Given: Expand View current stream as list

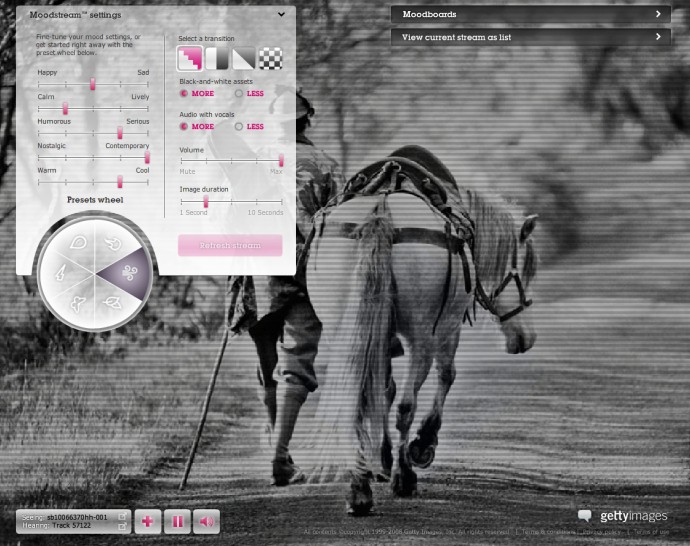Looking at the screenshot, I should pyautogui.click(x=658, y=36).
